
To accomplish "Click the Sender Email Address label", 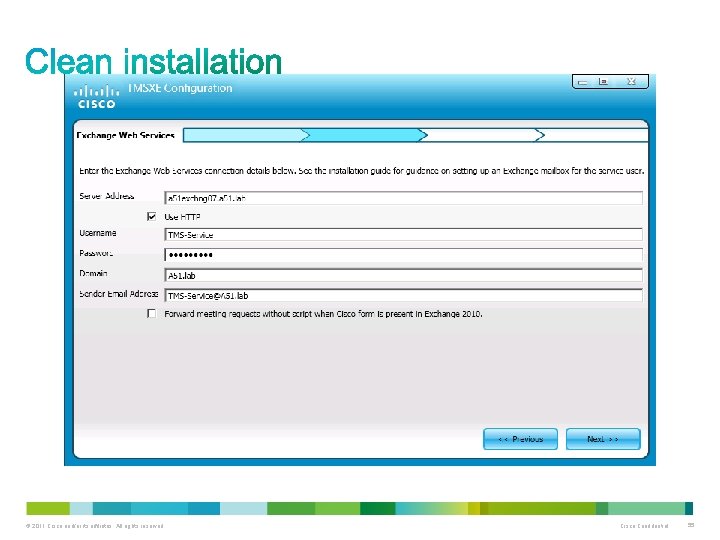I will click(x=118, y=294).
